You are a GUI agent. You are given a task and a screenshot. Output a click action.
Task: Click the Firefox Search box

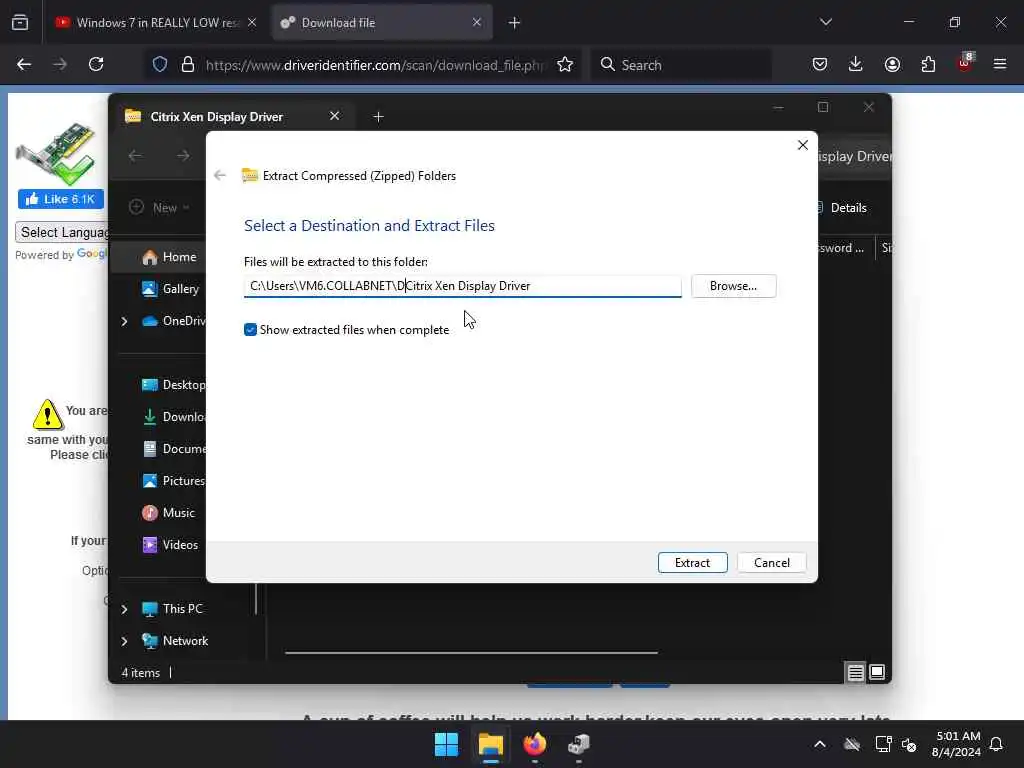click(681, 65)
